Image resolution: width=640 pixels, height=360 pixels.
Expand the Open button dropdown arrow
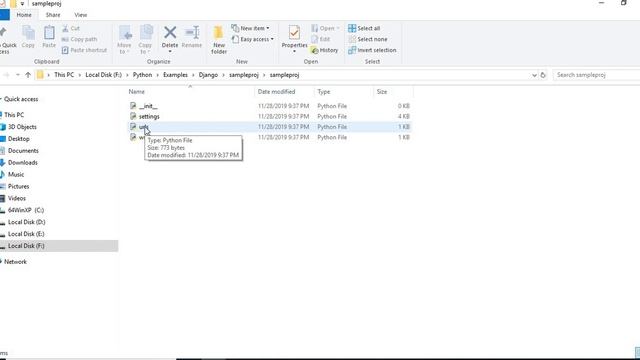(338, 28)
